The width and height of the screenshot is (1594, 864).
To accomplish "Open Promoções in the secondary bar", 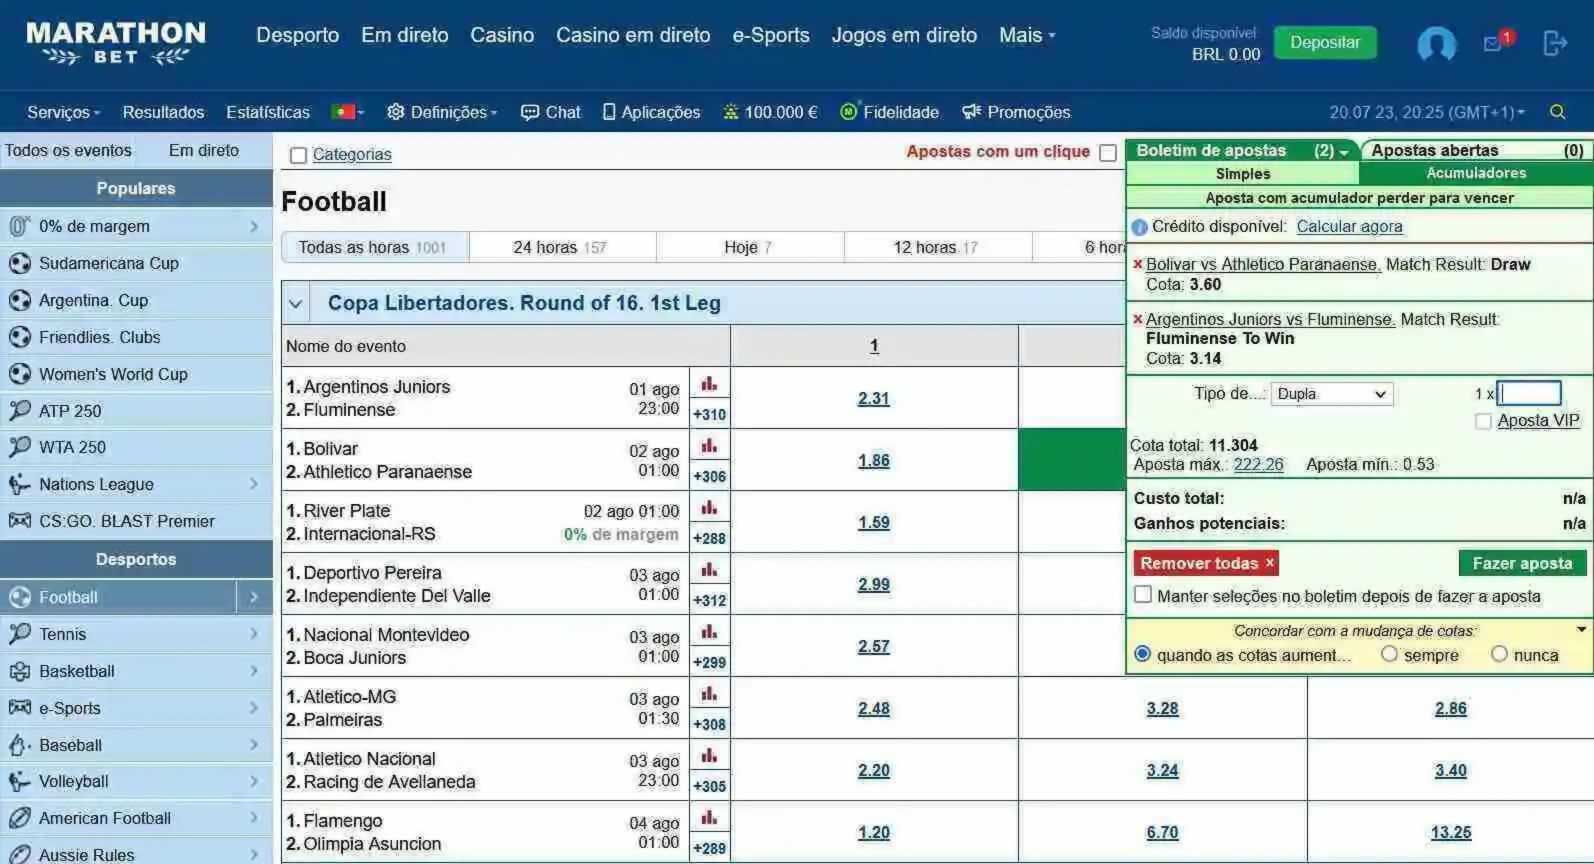I will [1016, 112].
